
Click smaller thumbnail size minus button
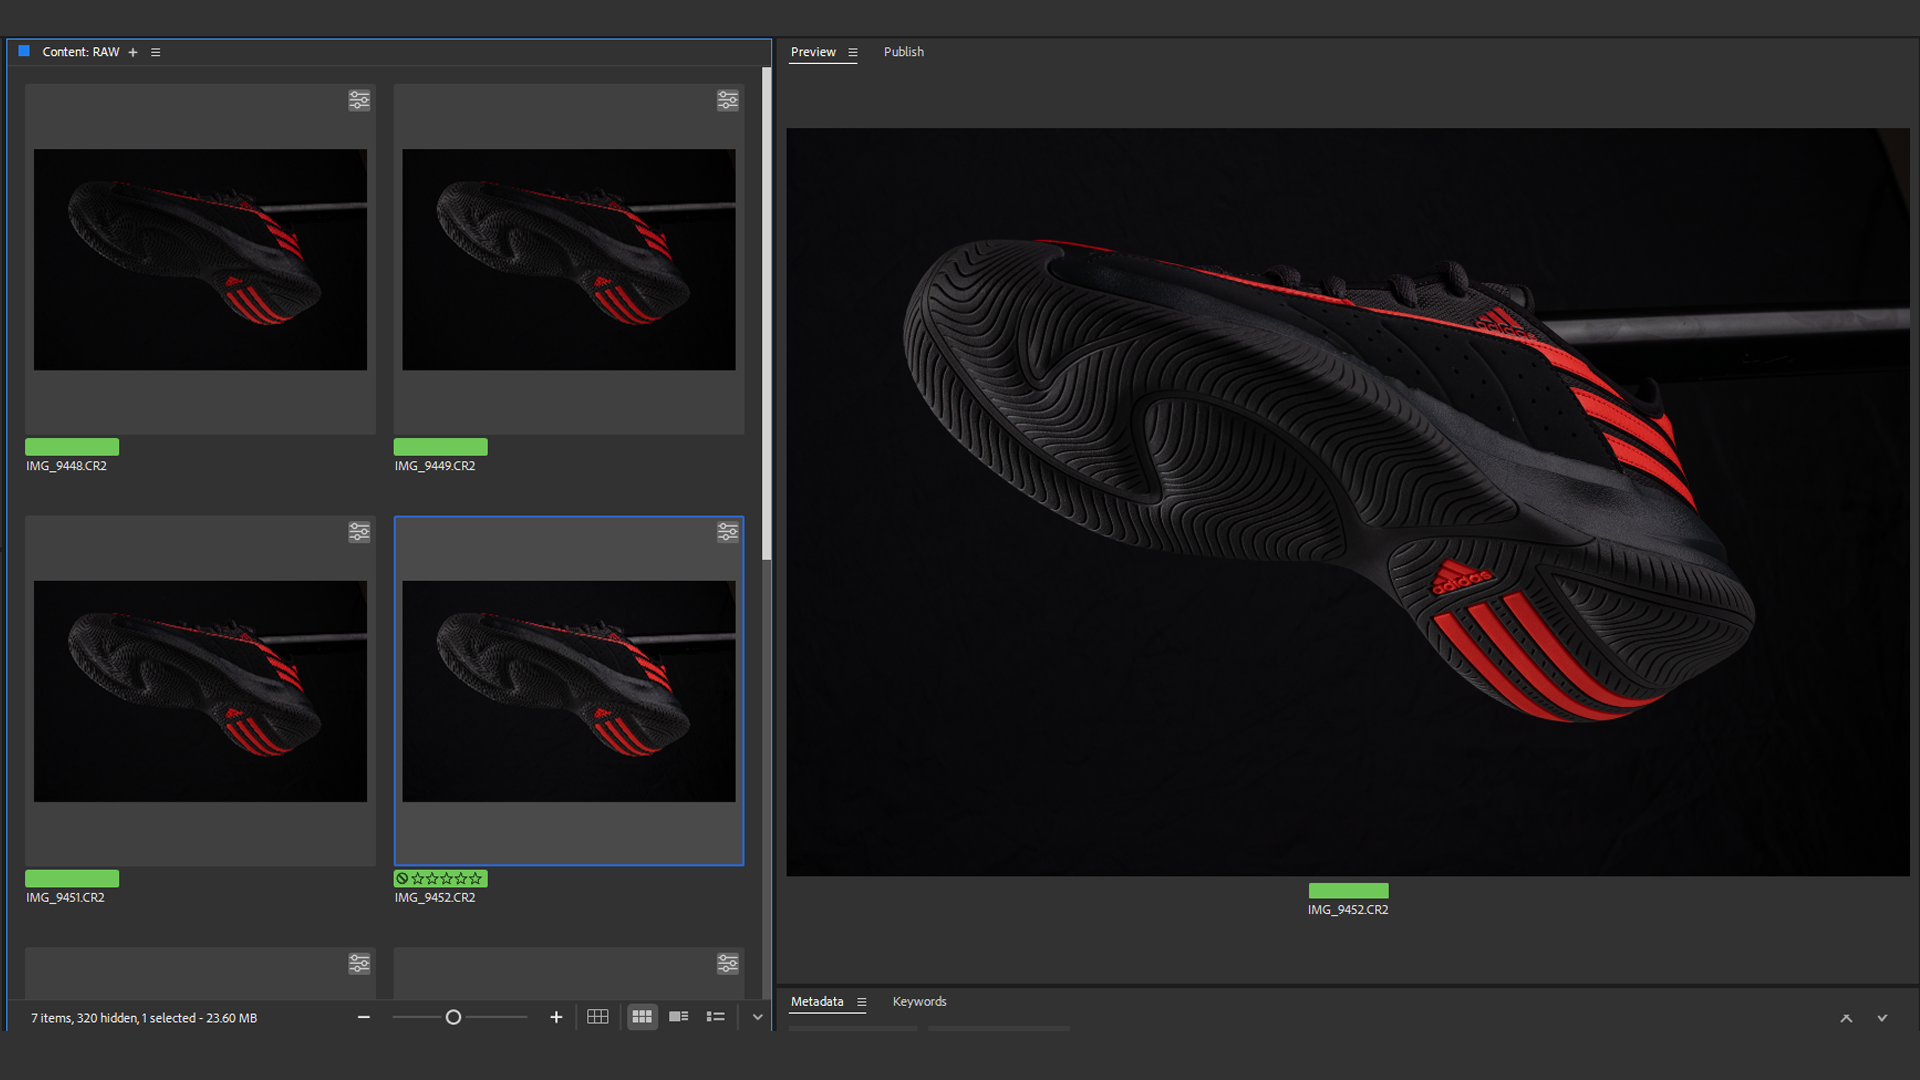[x=364, y=1017]
